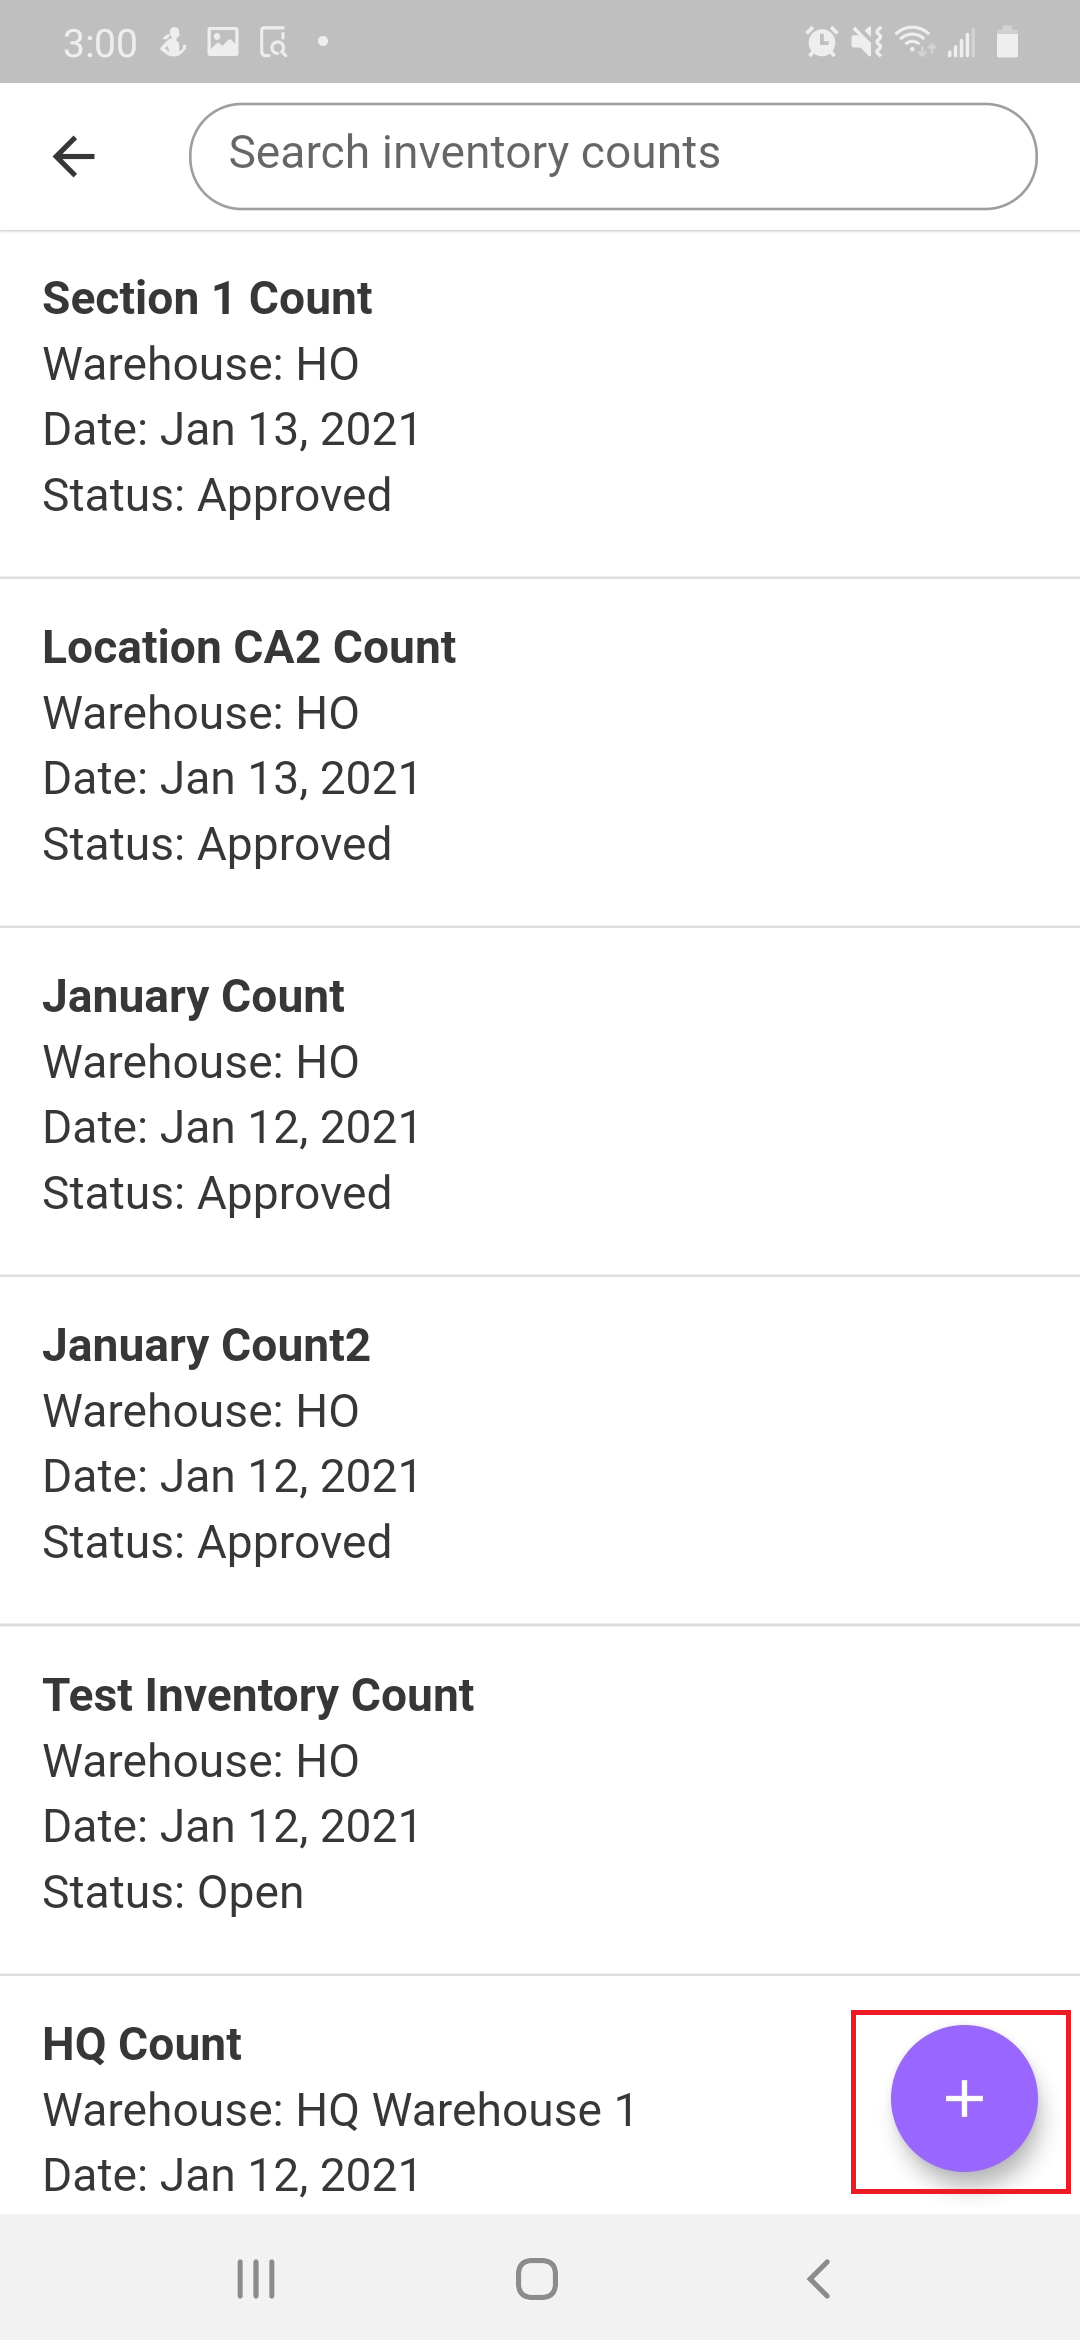The width and height of the screenshot is (1080, 2340).
Task: Tap the battery icon in status bar
Action: (1007, 42)
